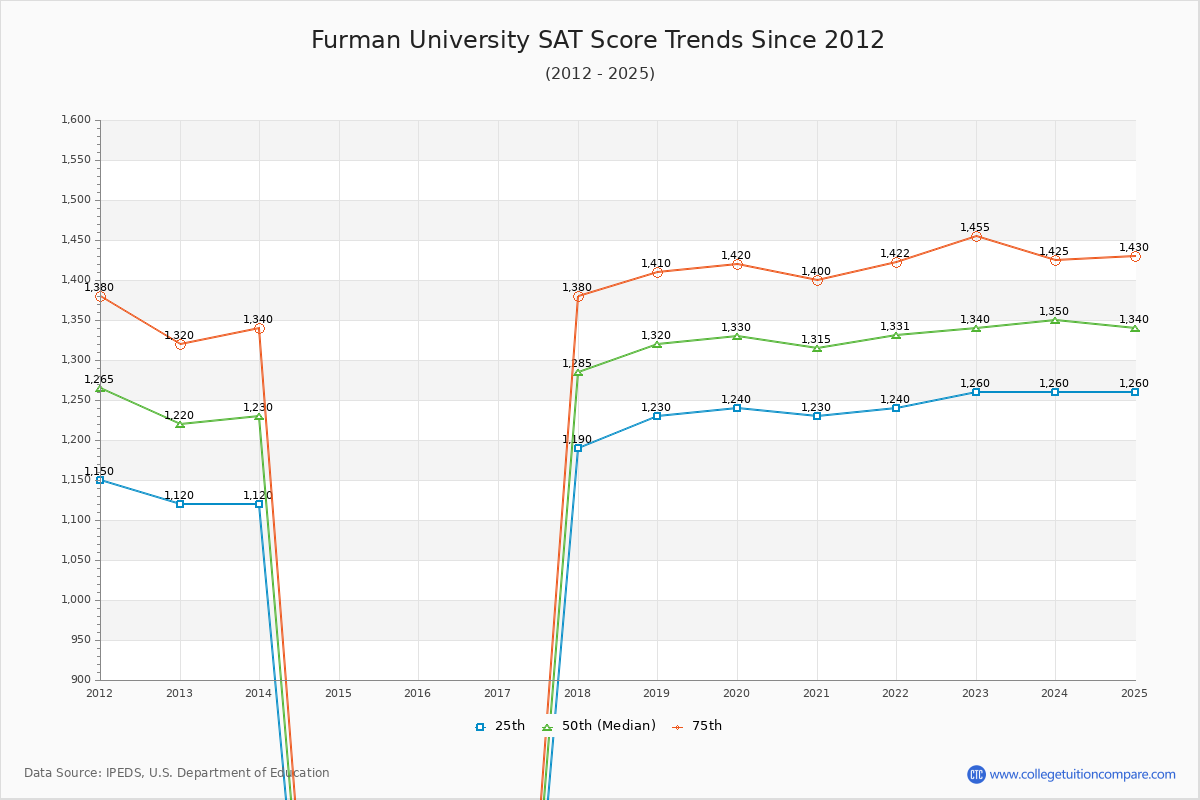Select the 2012 75th point labeled 1,380
The height and width of the screenshot is (800, 1200).
click(x=100, y=296)
